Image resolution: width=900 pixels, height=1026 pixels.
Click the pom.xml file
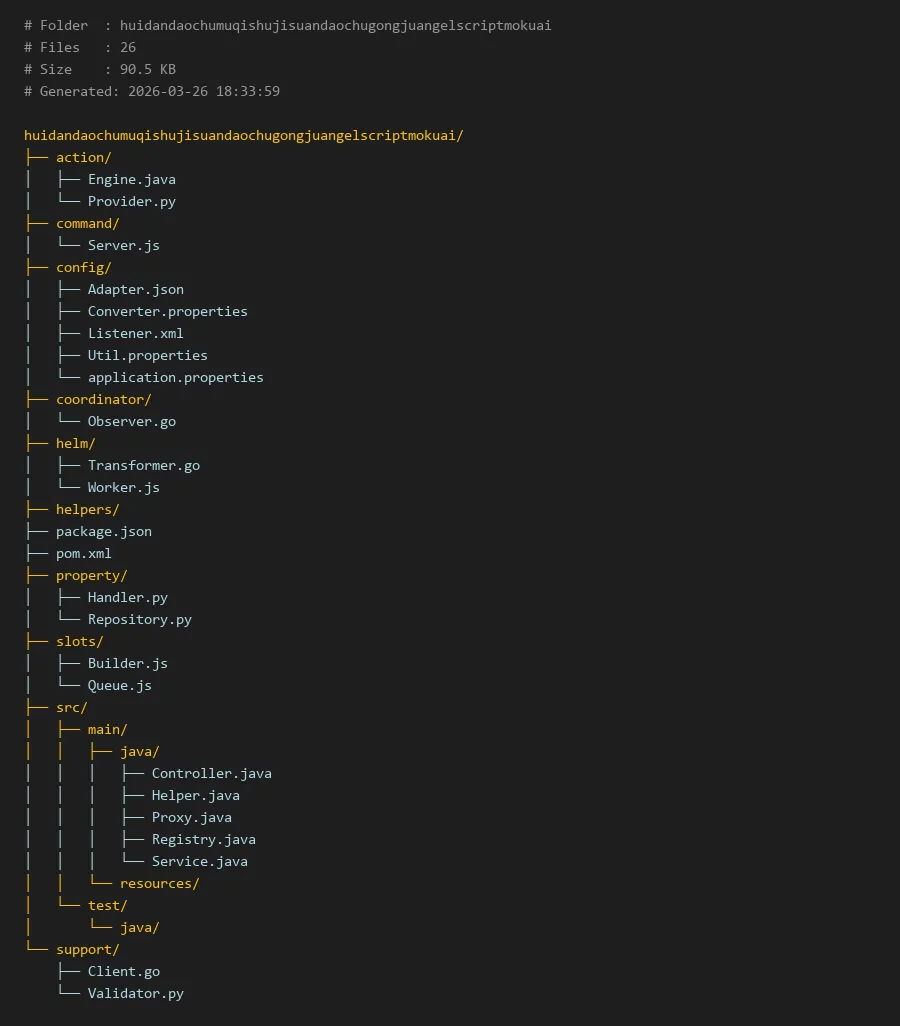click(83, 553)
